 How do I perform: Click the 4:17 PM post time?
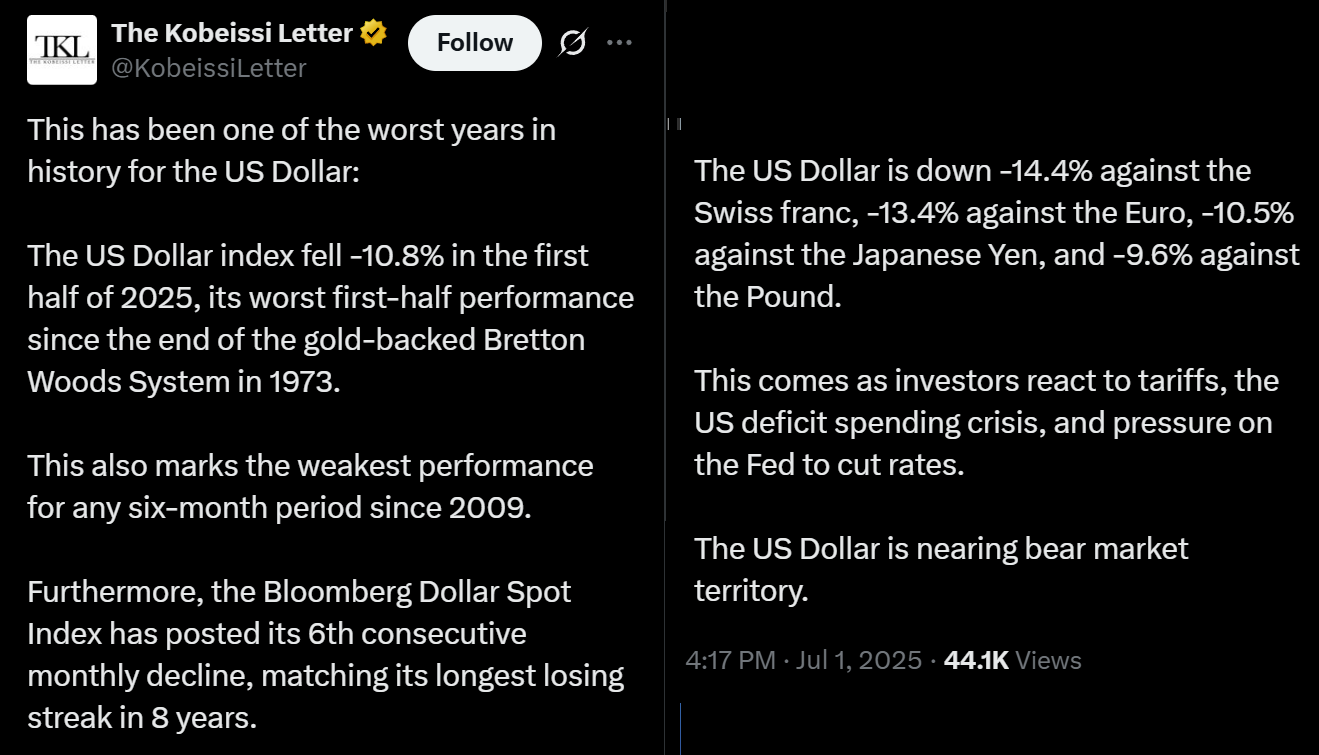coord(730,660)
